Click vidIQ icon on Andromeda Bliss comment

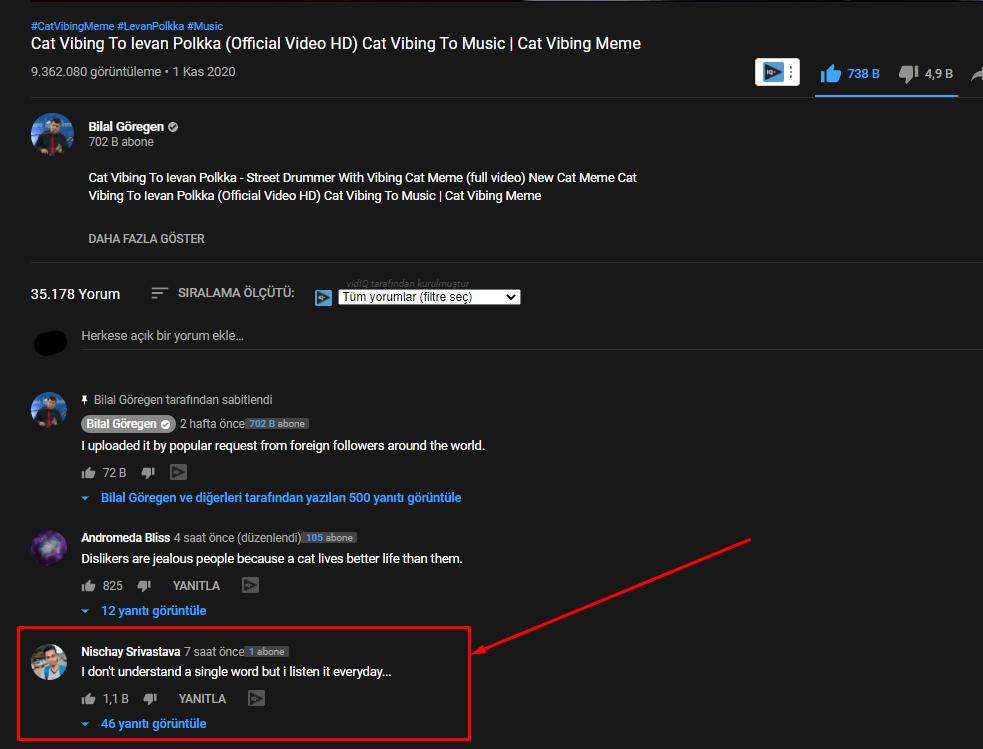coord(251,585)
